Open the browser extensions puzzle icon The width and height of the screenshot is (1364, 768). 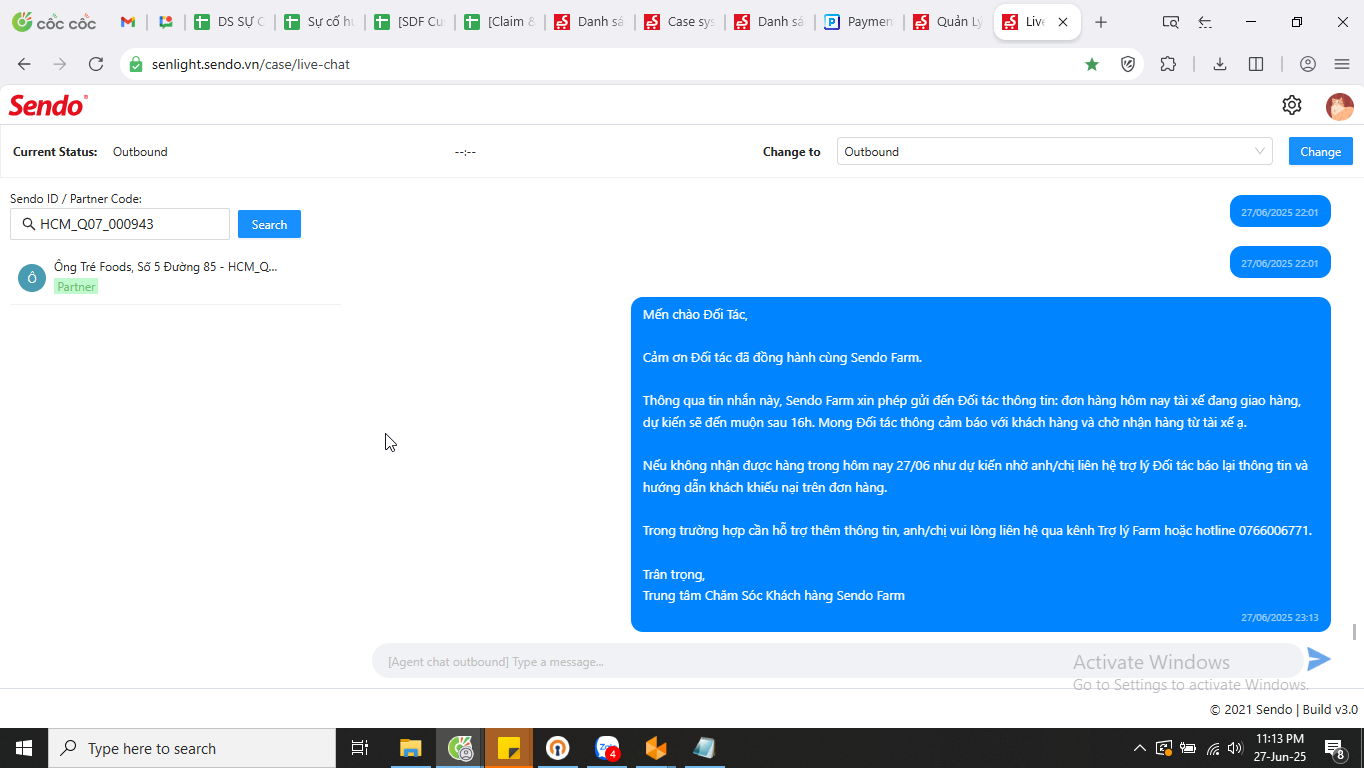tap(1168, 64)
